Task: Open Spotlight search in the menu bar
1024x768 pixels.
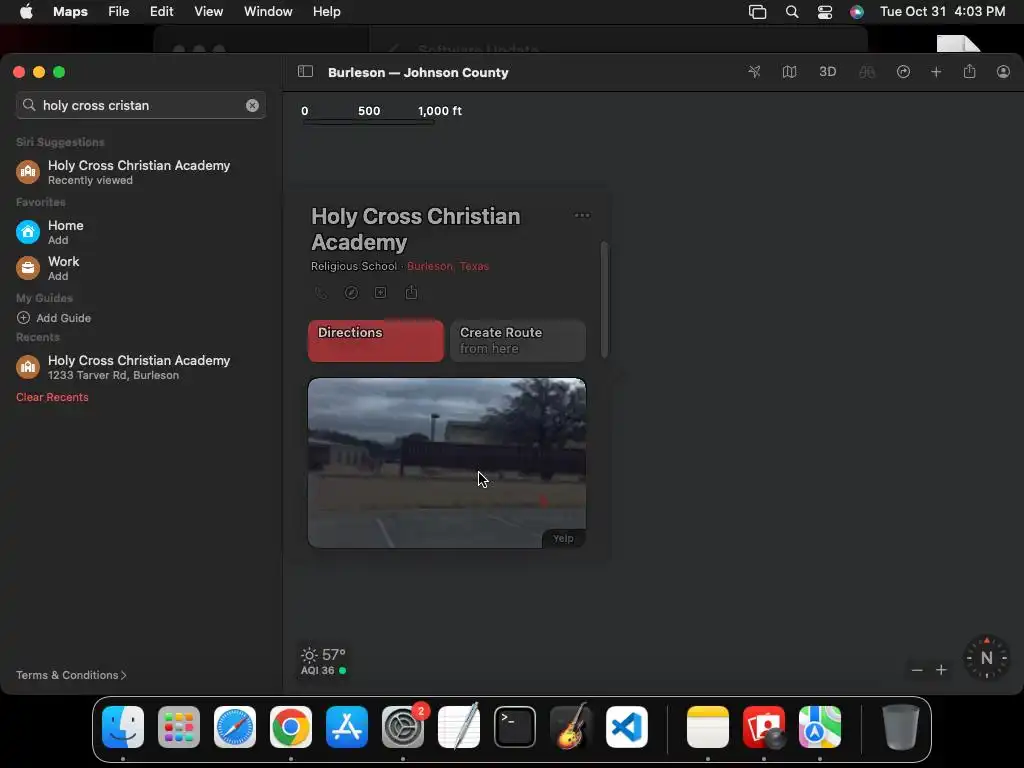Action: point(792,12)
